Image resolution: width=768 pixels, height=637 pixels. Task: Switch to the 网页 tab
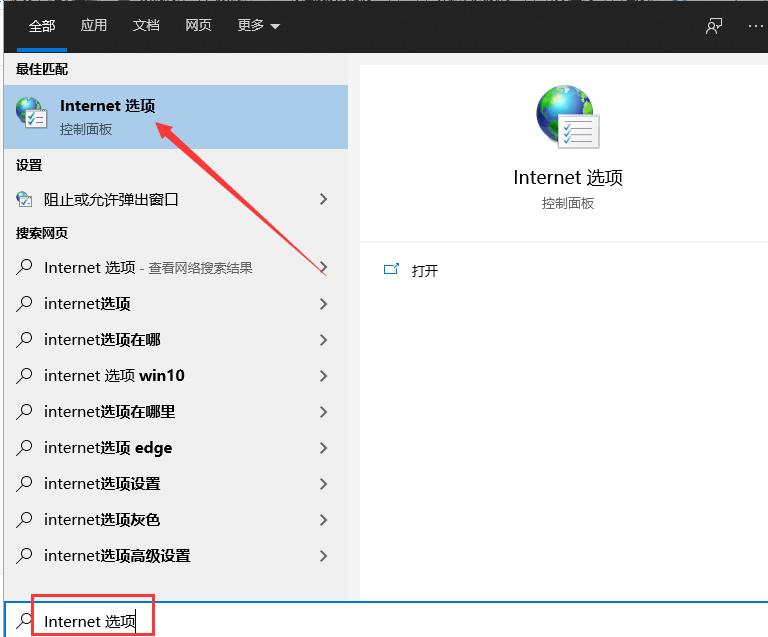[x=198, y=25]
